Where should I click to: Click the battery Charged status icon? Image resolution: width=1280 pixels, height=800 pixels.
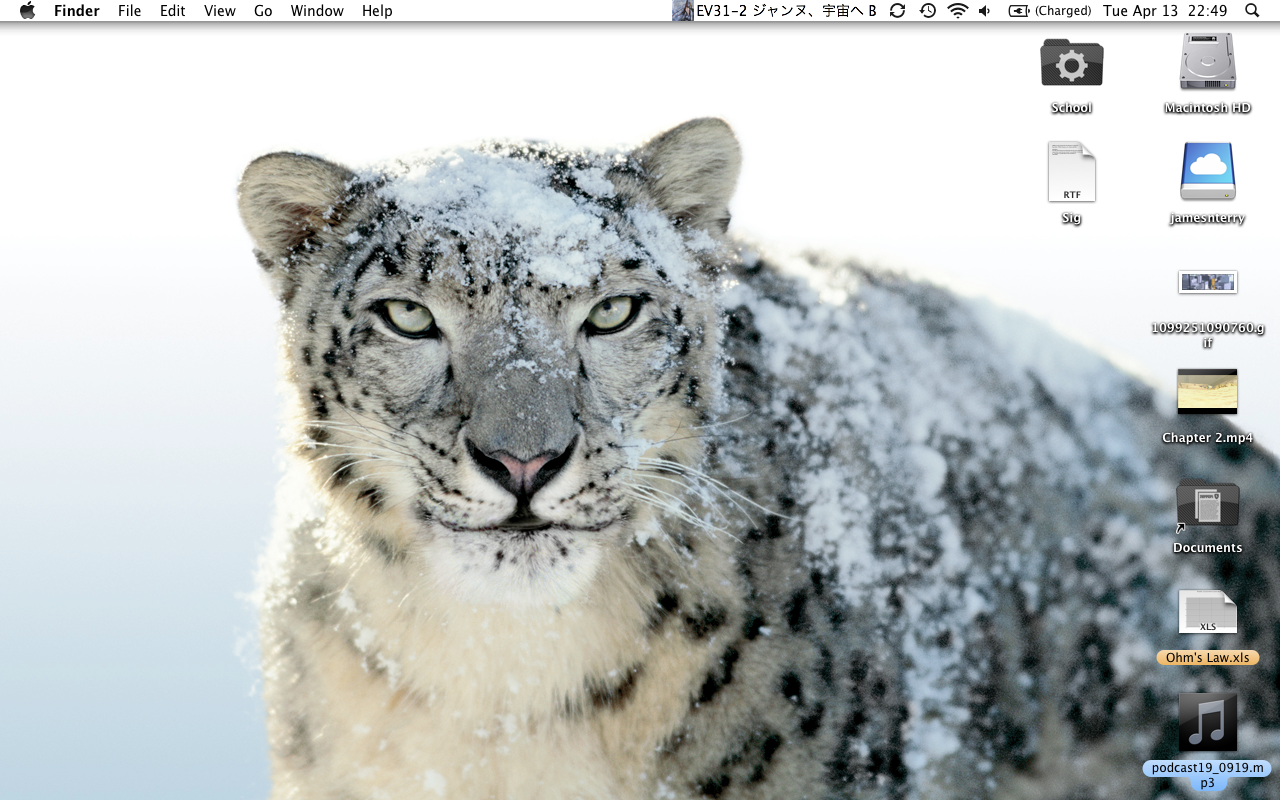1049,11
